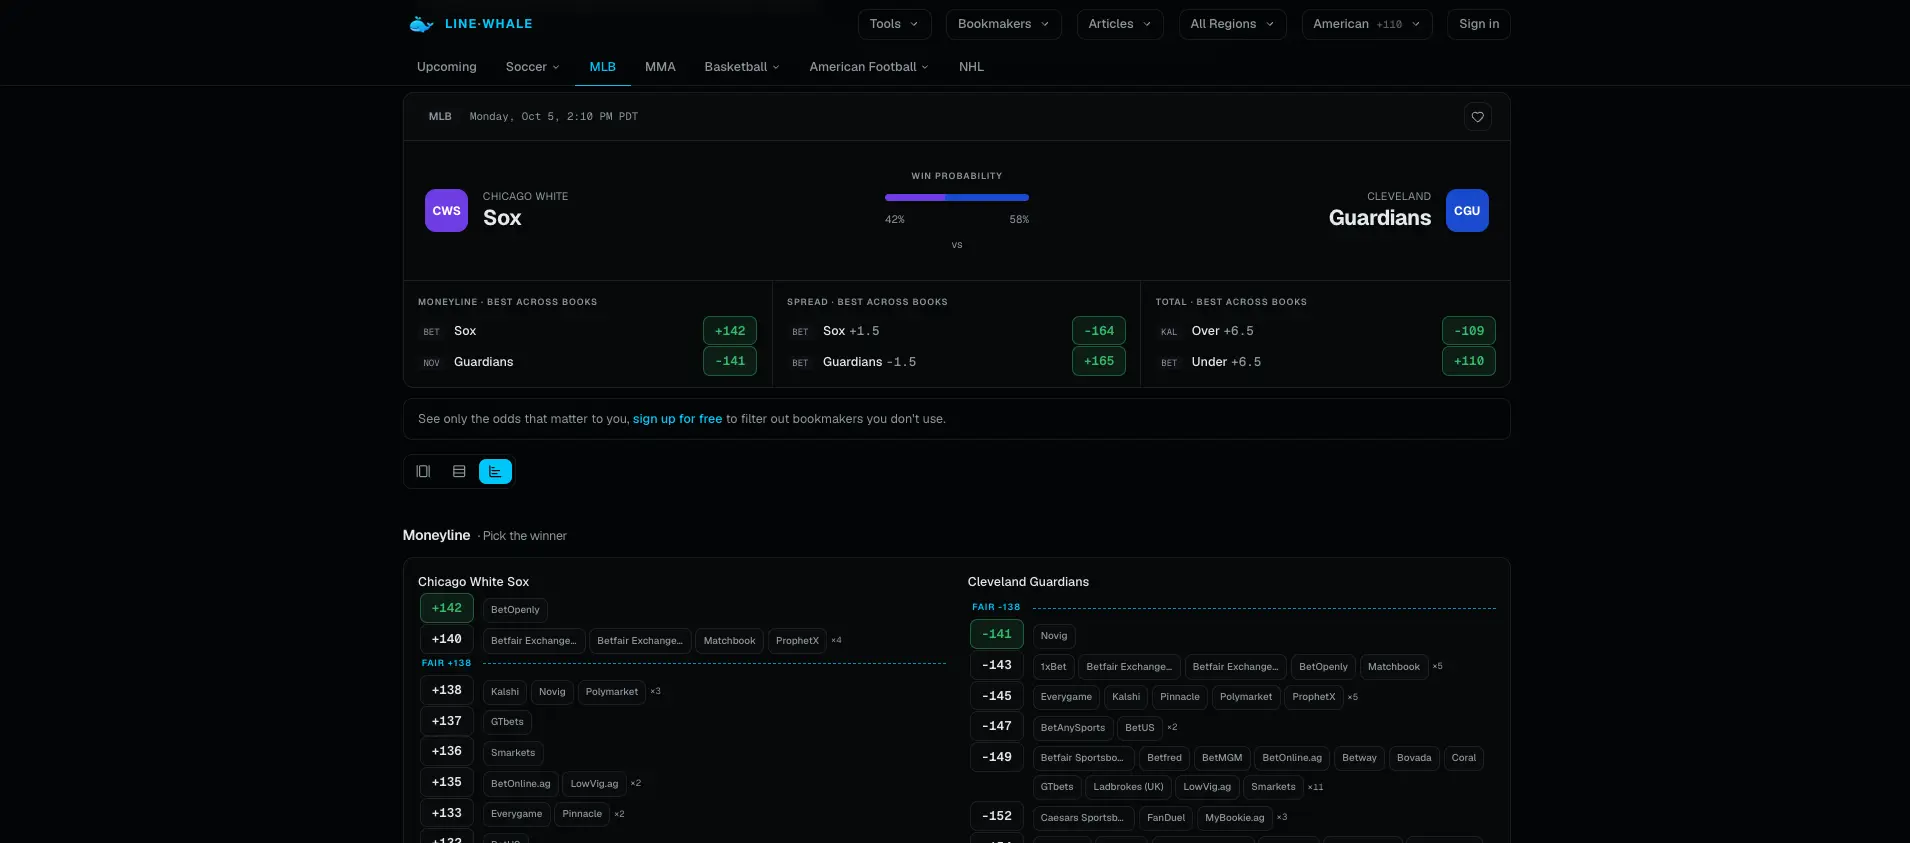The height and width of the screenshot is (843, 1910).
Task: Click the win probability bar
Action: (957, 198)
